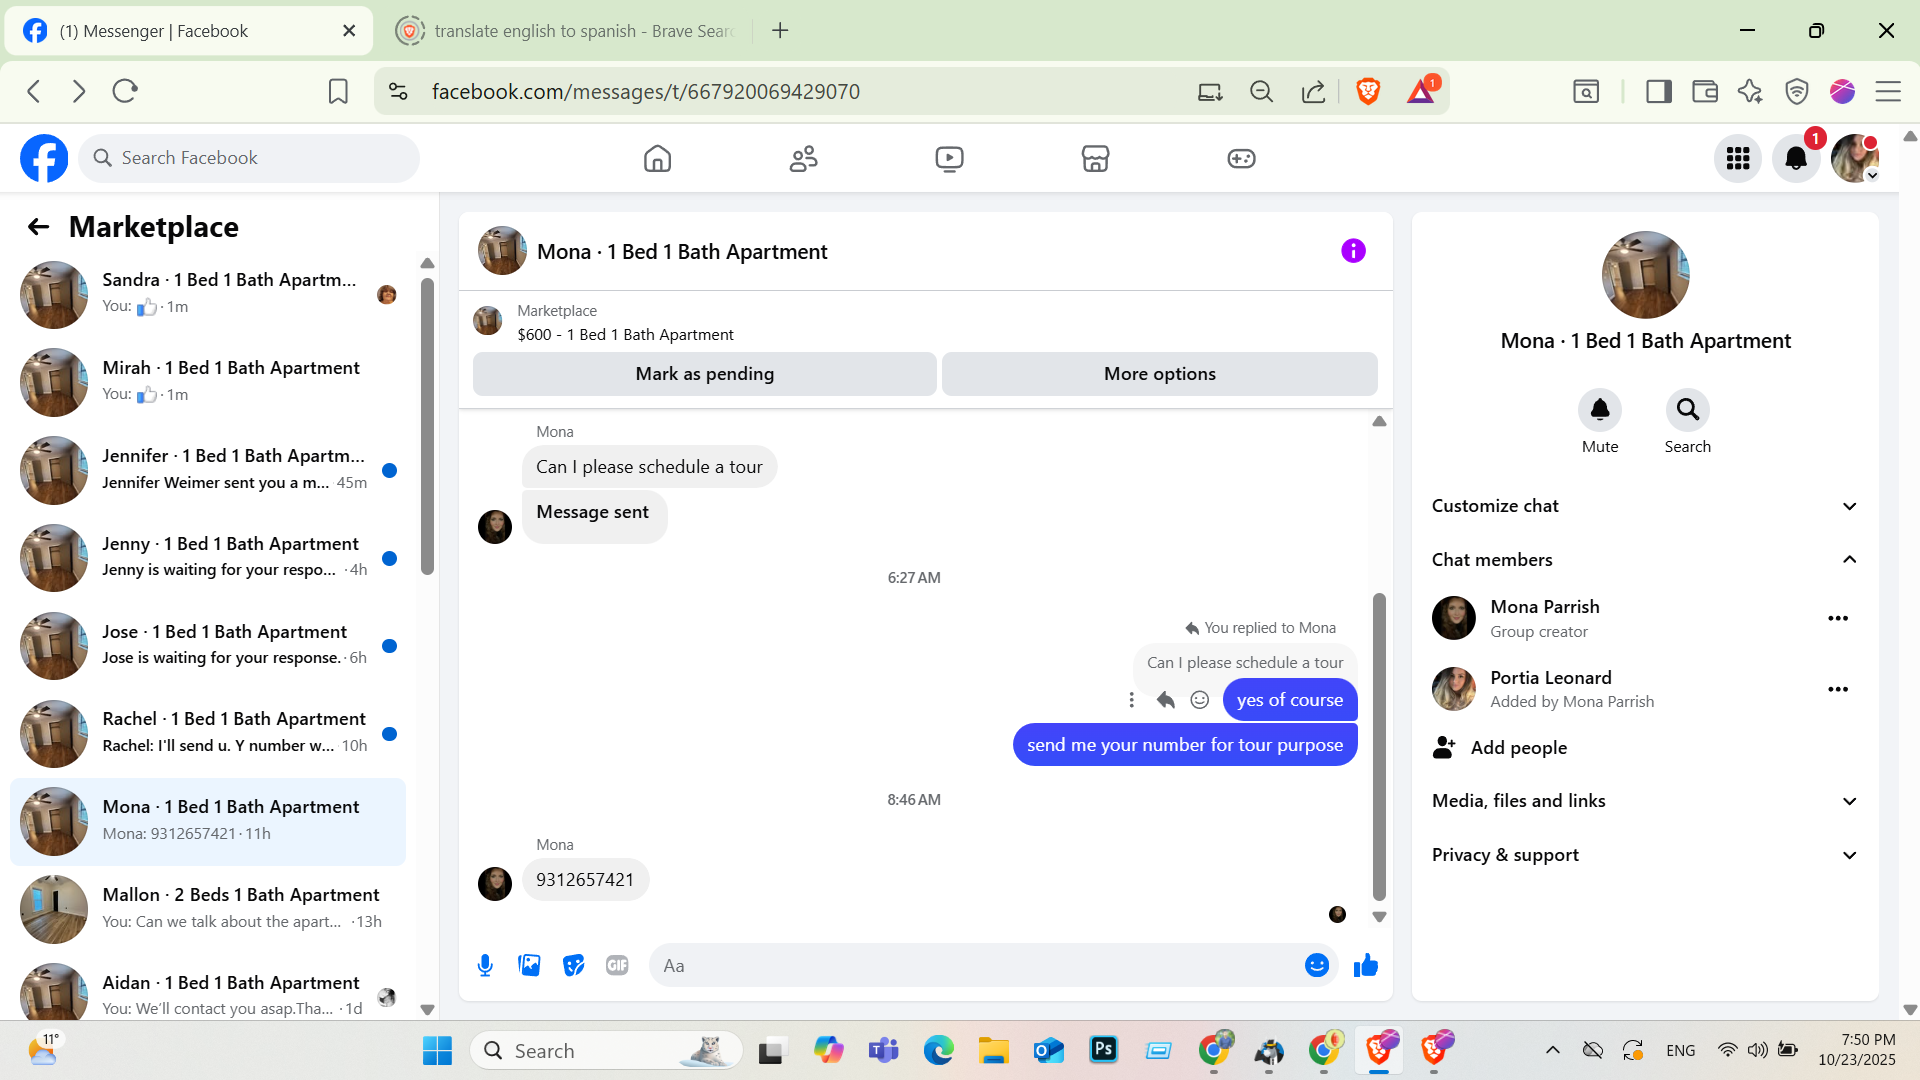Toggle Brave Shields lion icon
This screenshot has height=1080, width=1920.
coord(1368,92)
